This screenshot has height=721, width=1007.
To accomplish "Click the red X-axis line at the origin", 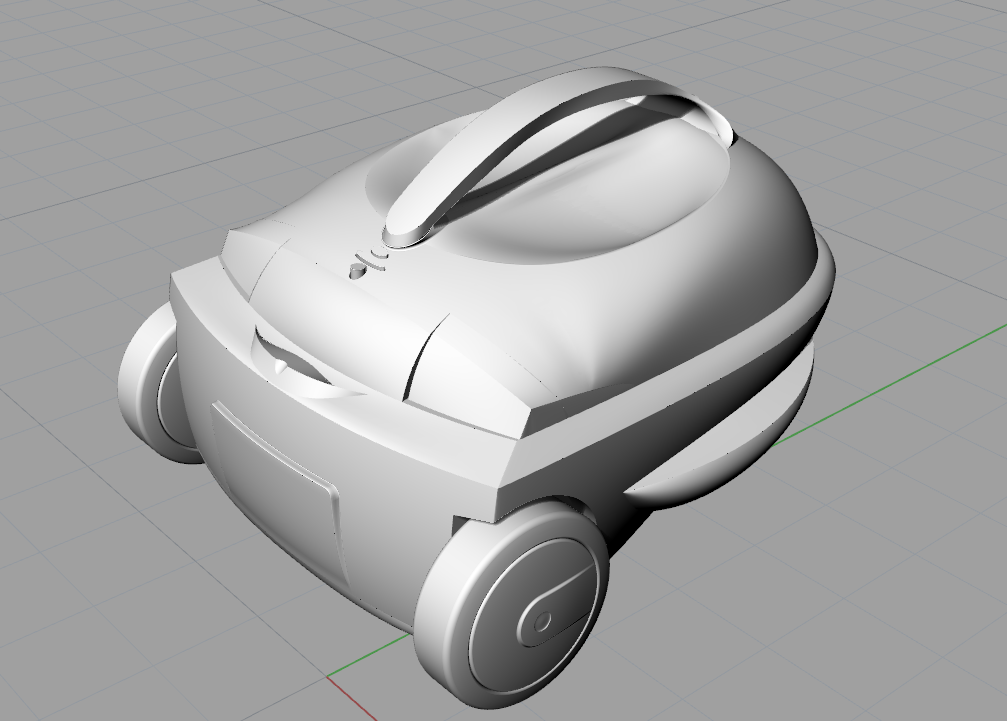I will [x=352, y=699].
